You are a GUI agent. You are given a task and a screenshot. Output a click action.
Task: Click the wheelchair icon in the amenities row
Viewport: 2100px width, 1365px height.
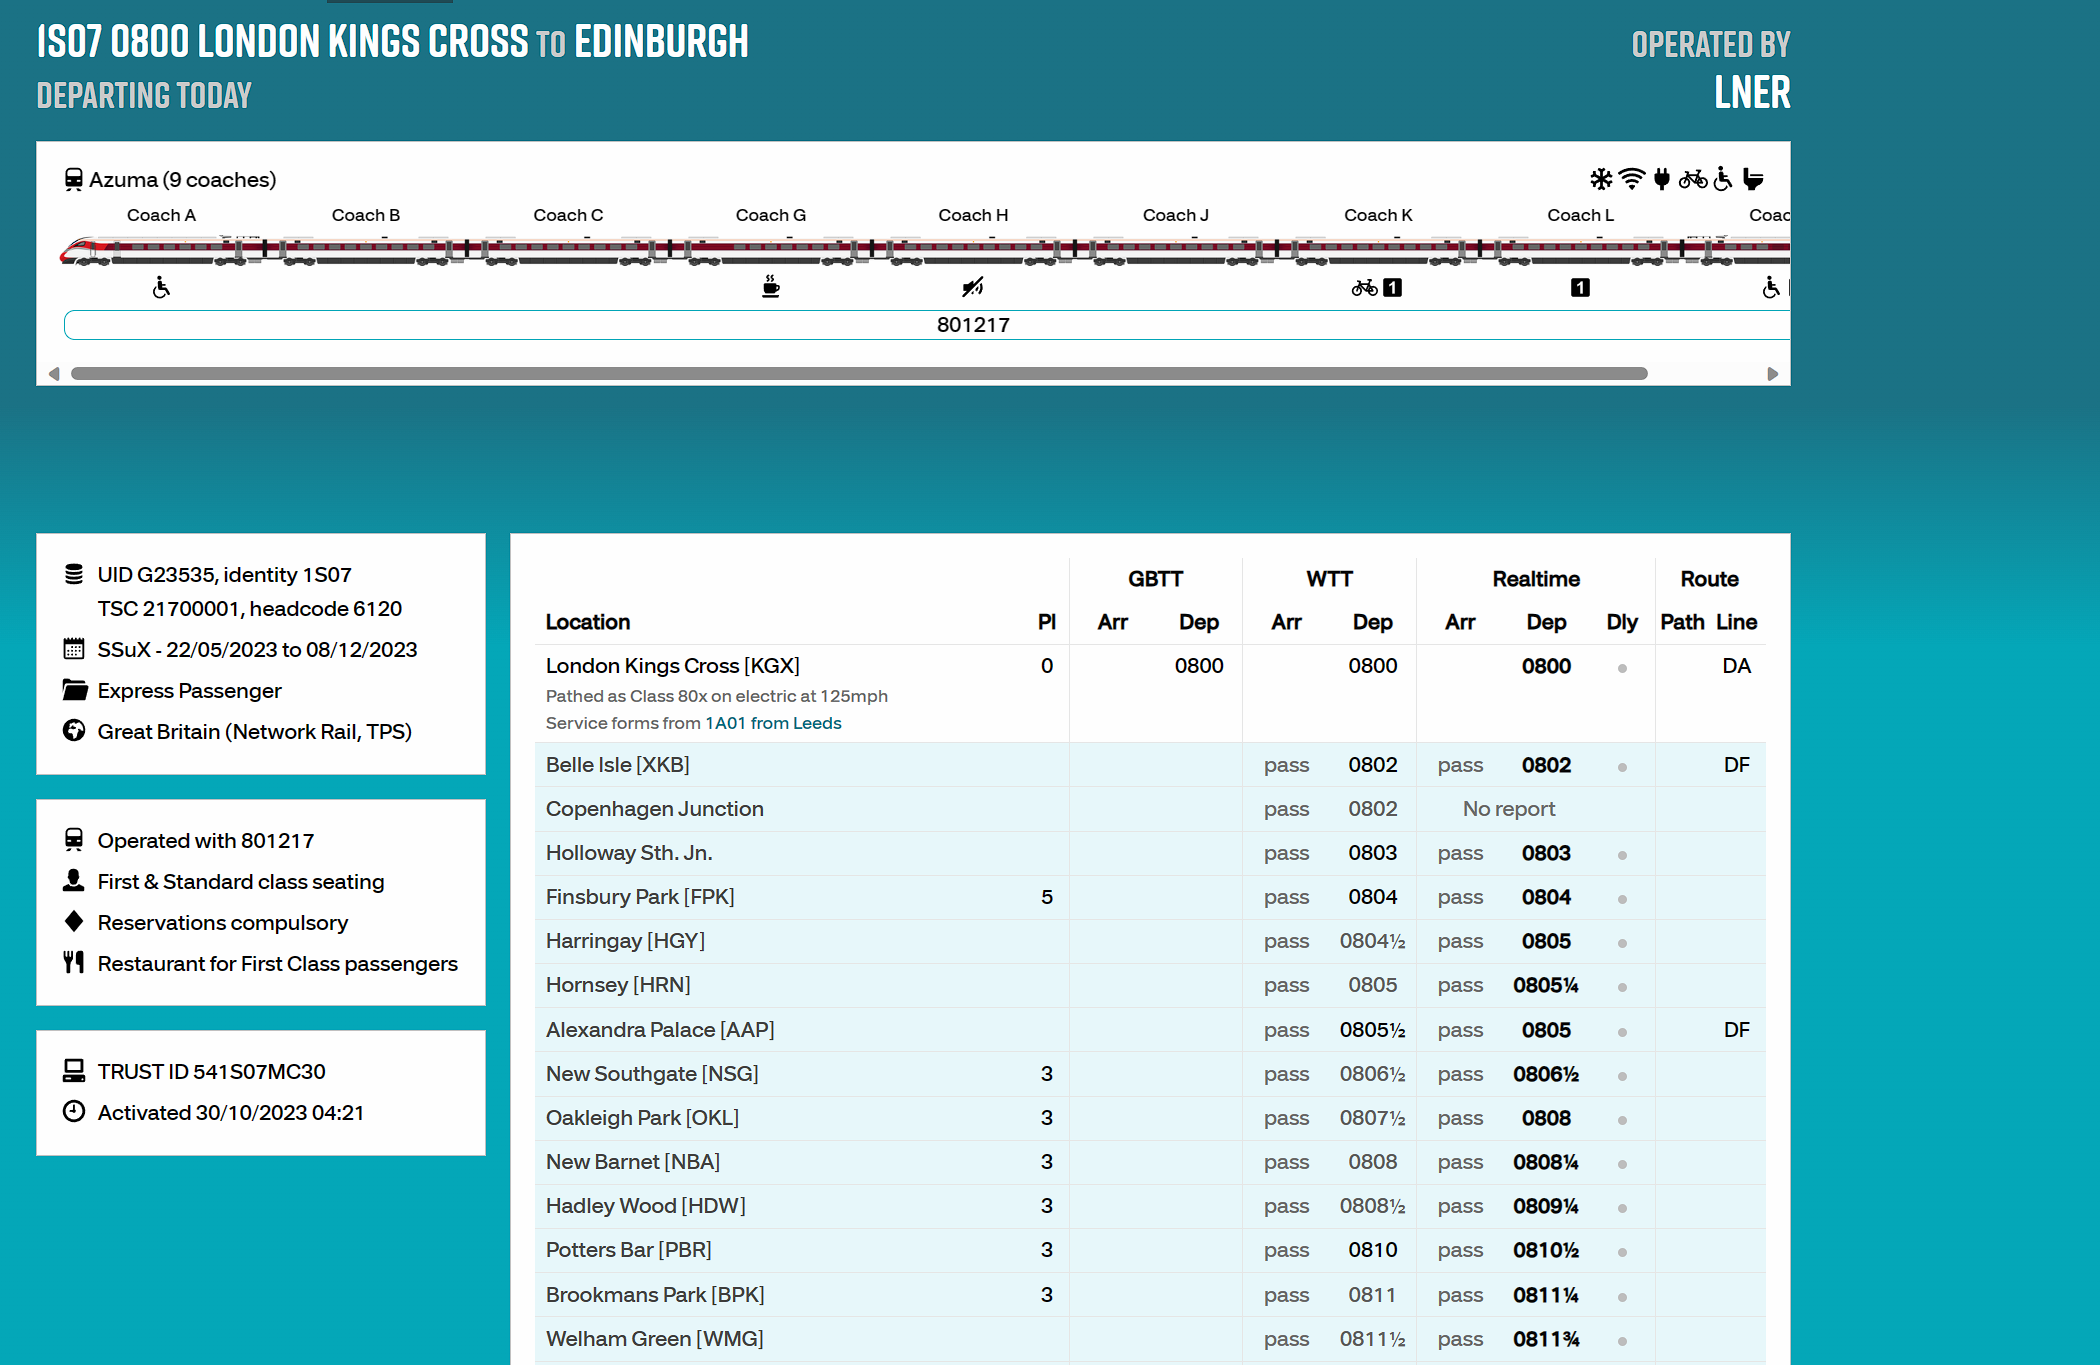click(x=1723, y=179)
